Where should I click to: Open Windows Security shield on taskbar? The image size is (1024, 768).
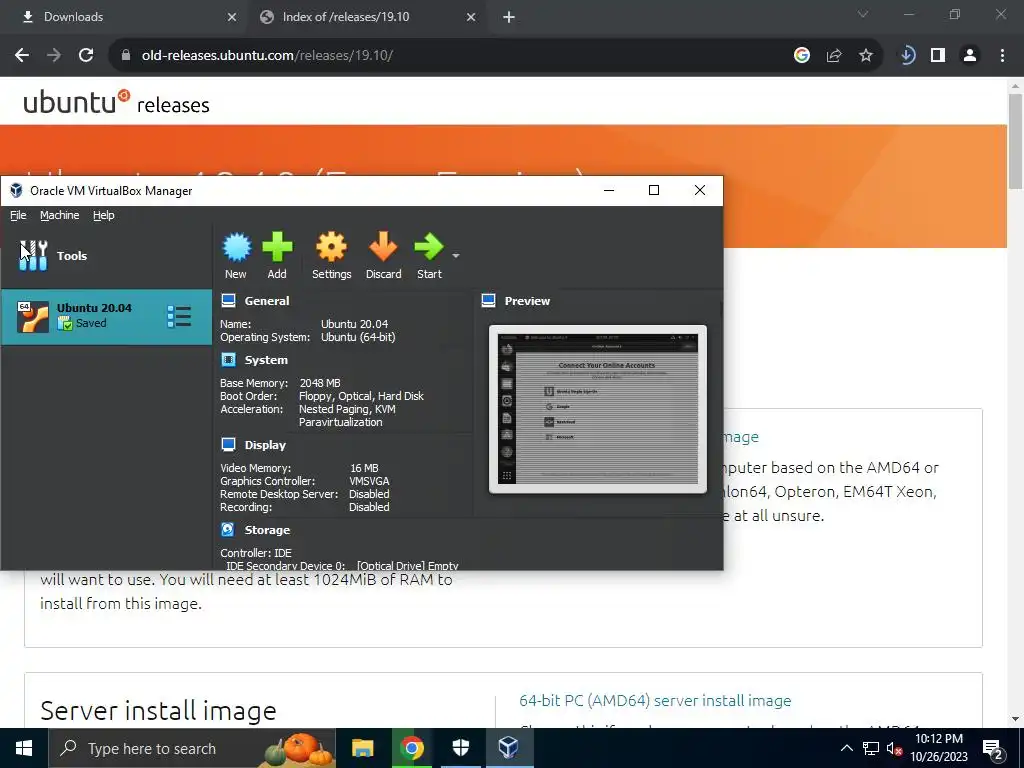click(x=460, y=748)
